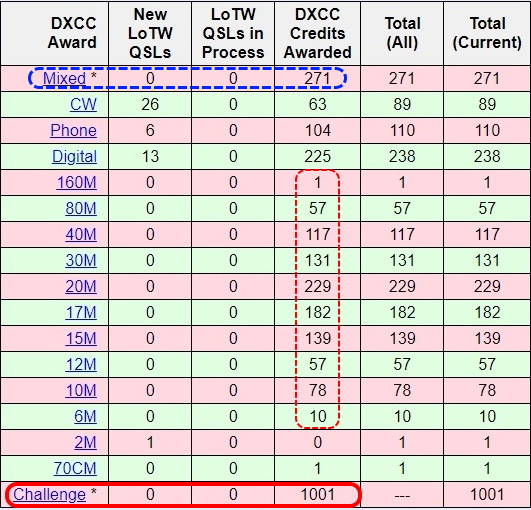This screenshot has width=531, height=510.
Task: Select 6M Total (Current) value 10
Action: click(x=487, y=416)
